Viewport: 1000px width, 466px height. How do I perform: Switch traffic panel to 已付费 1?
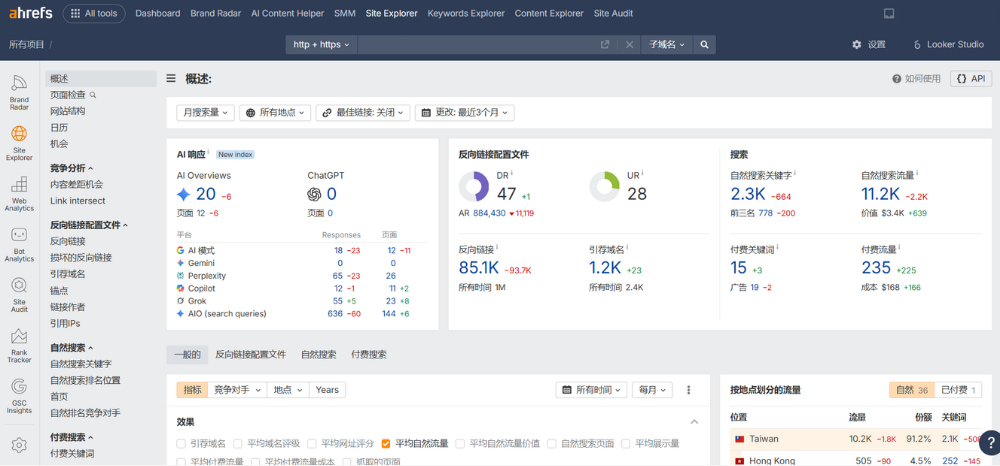coord(958,390)
